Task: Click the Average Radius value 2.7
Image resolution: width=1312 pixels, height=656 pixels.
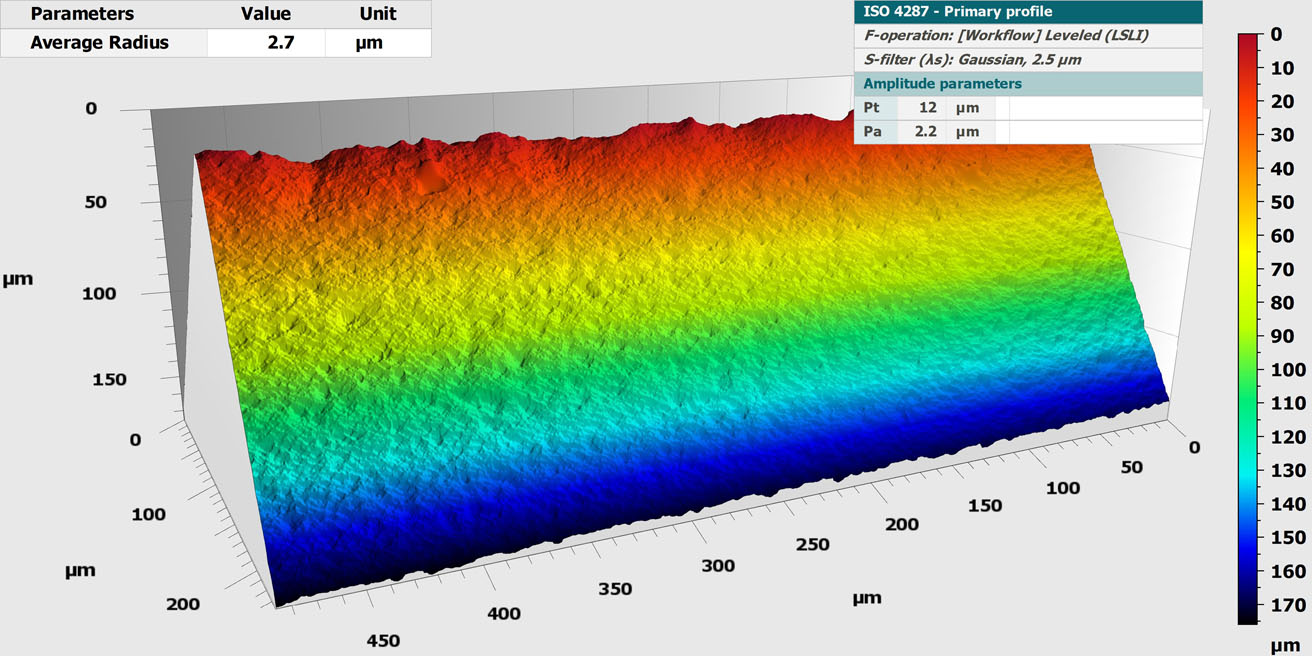Action: (280, 43)
